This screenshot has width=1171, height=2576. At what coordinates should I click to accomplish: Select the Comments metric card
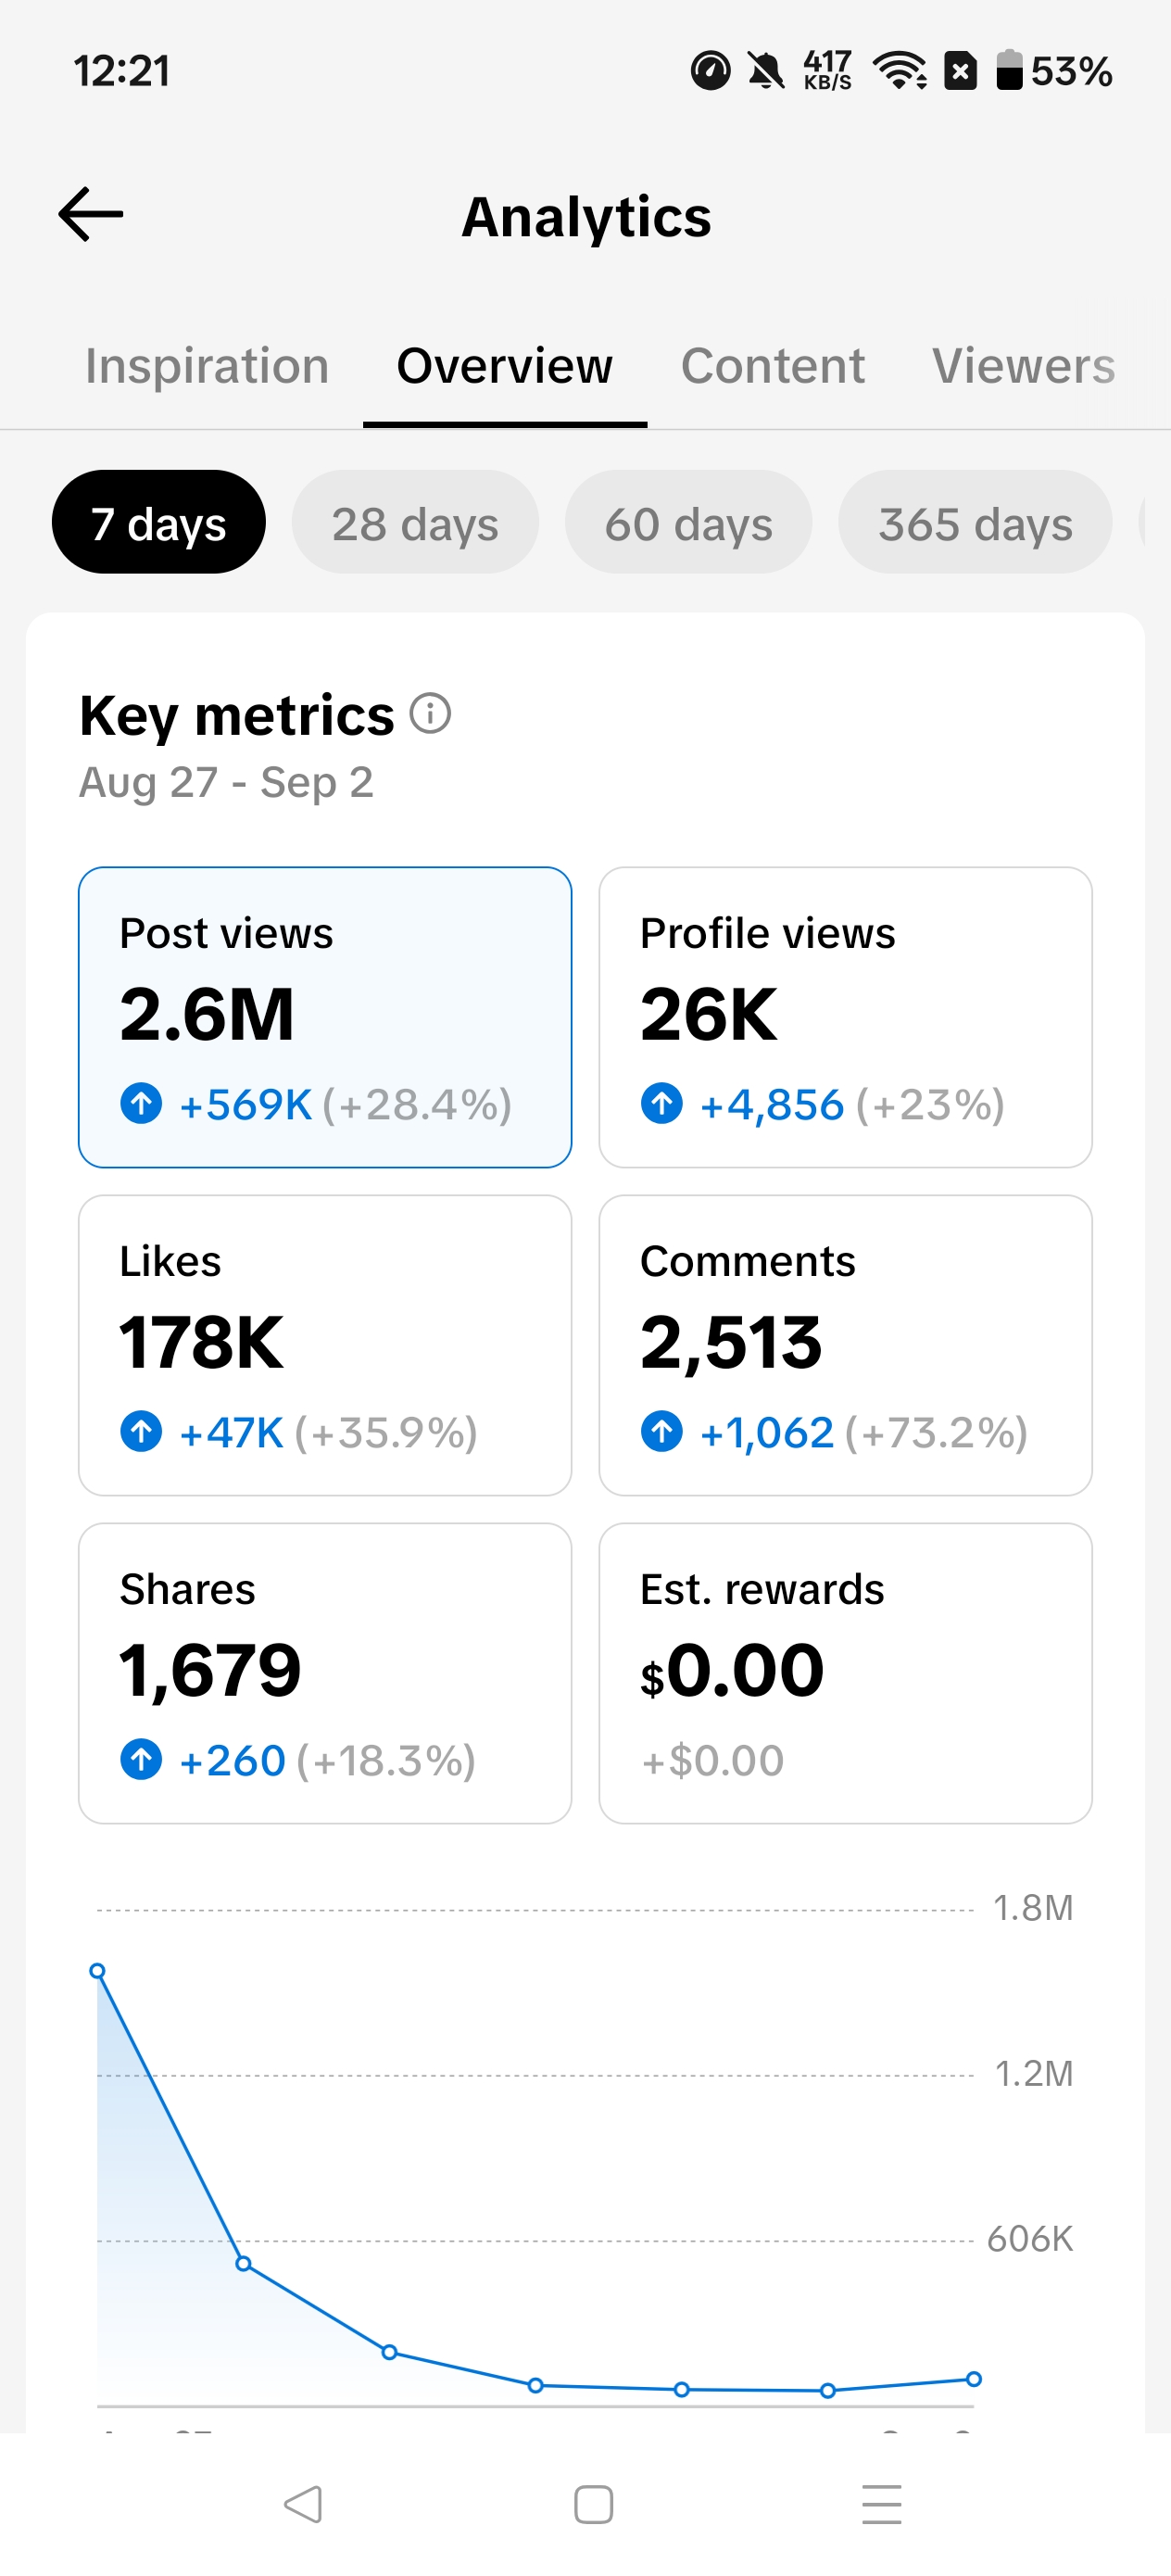846,1345
